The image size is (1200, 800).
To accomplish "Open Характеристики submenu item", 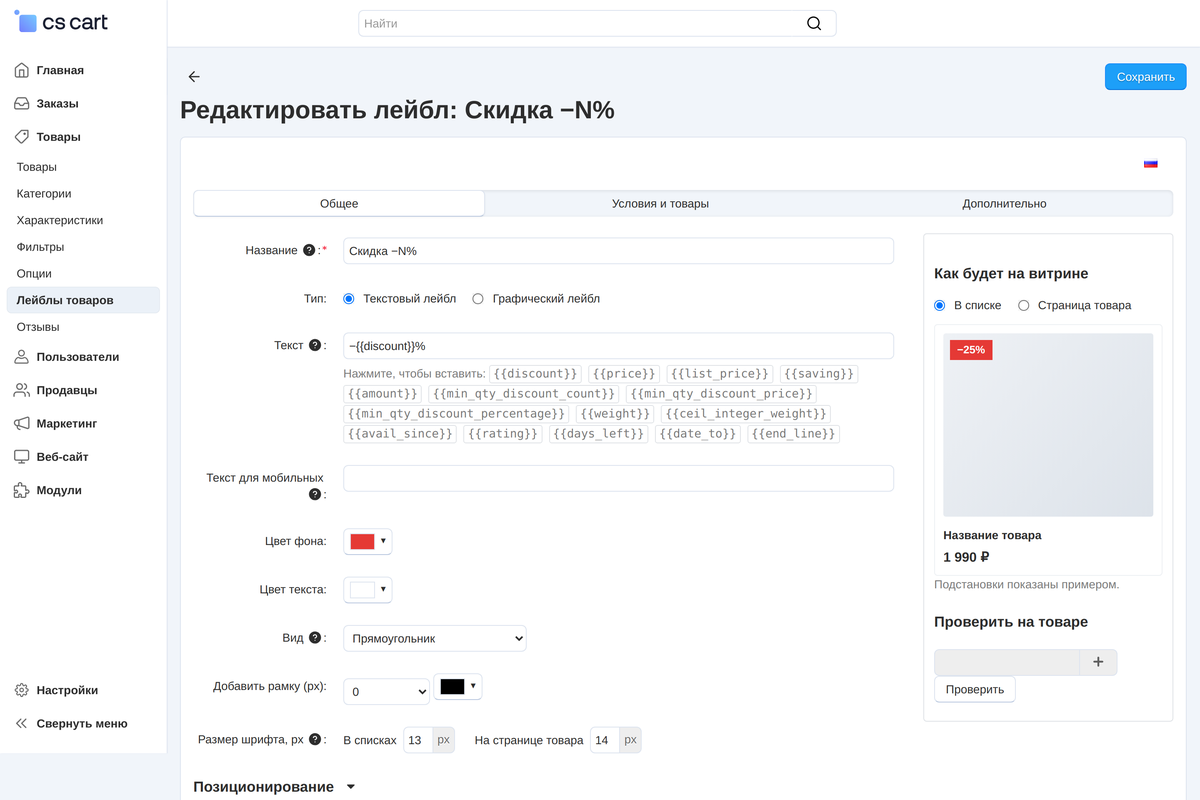I will coord(60,220).
